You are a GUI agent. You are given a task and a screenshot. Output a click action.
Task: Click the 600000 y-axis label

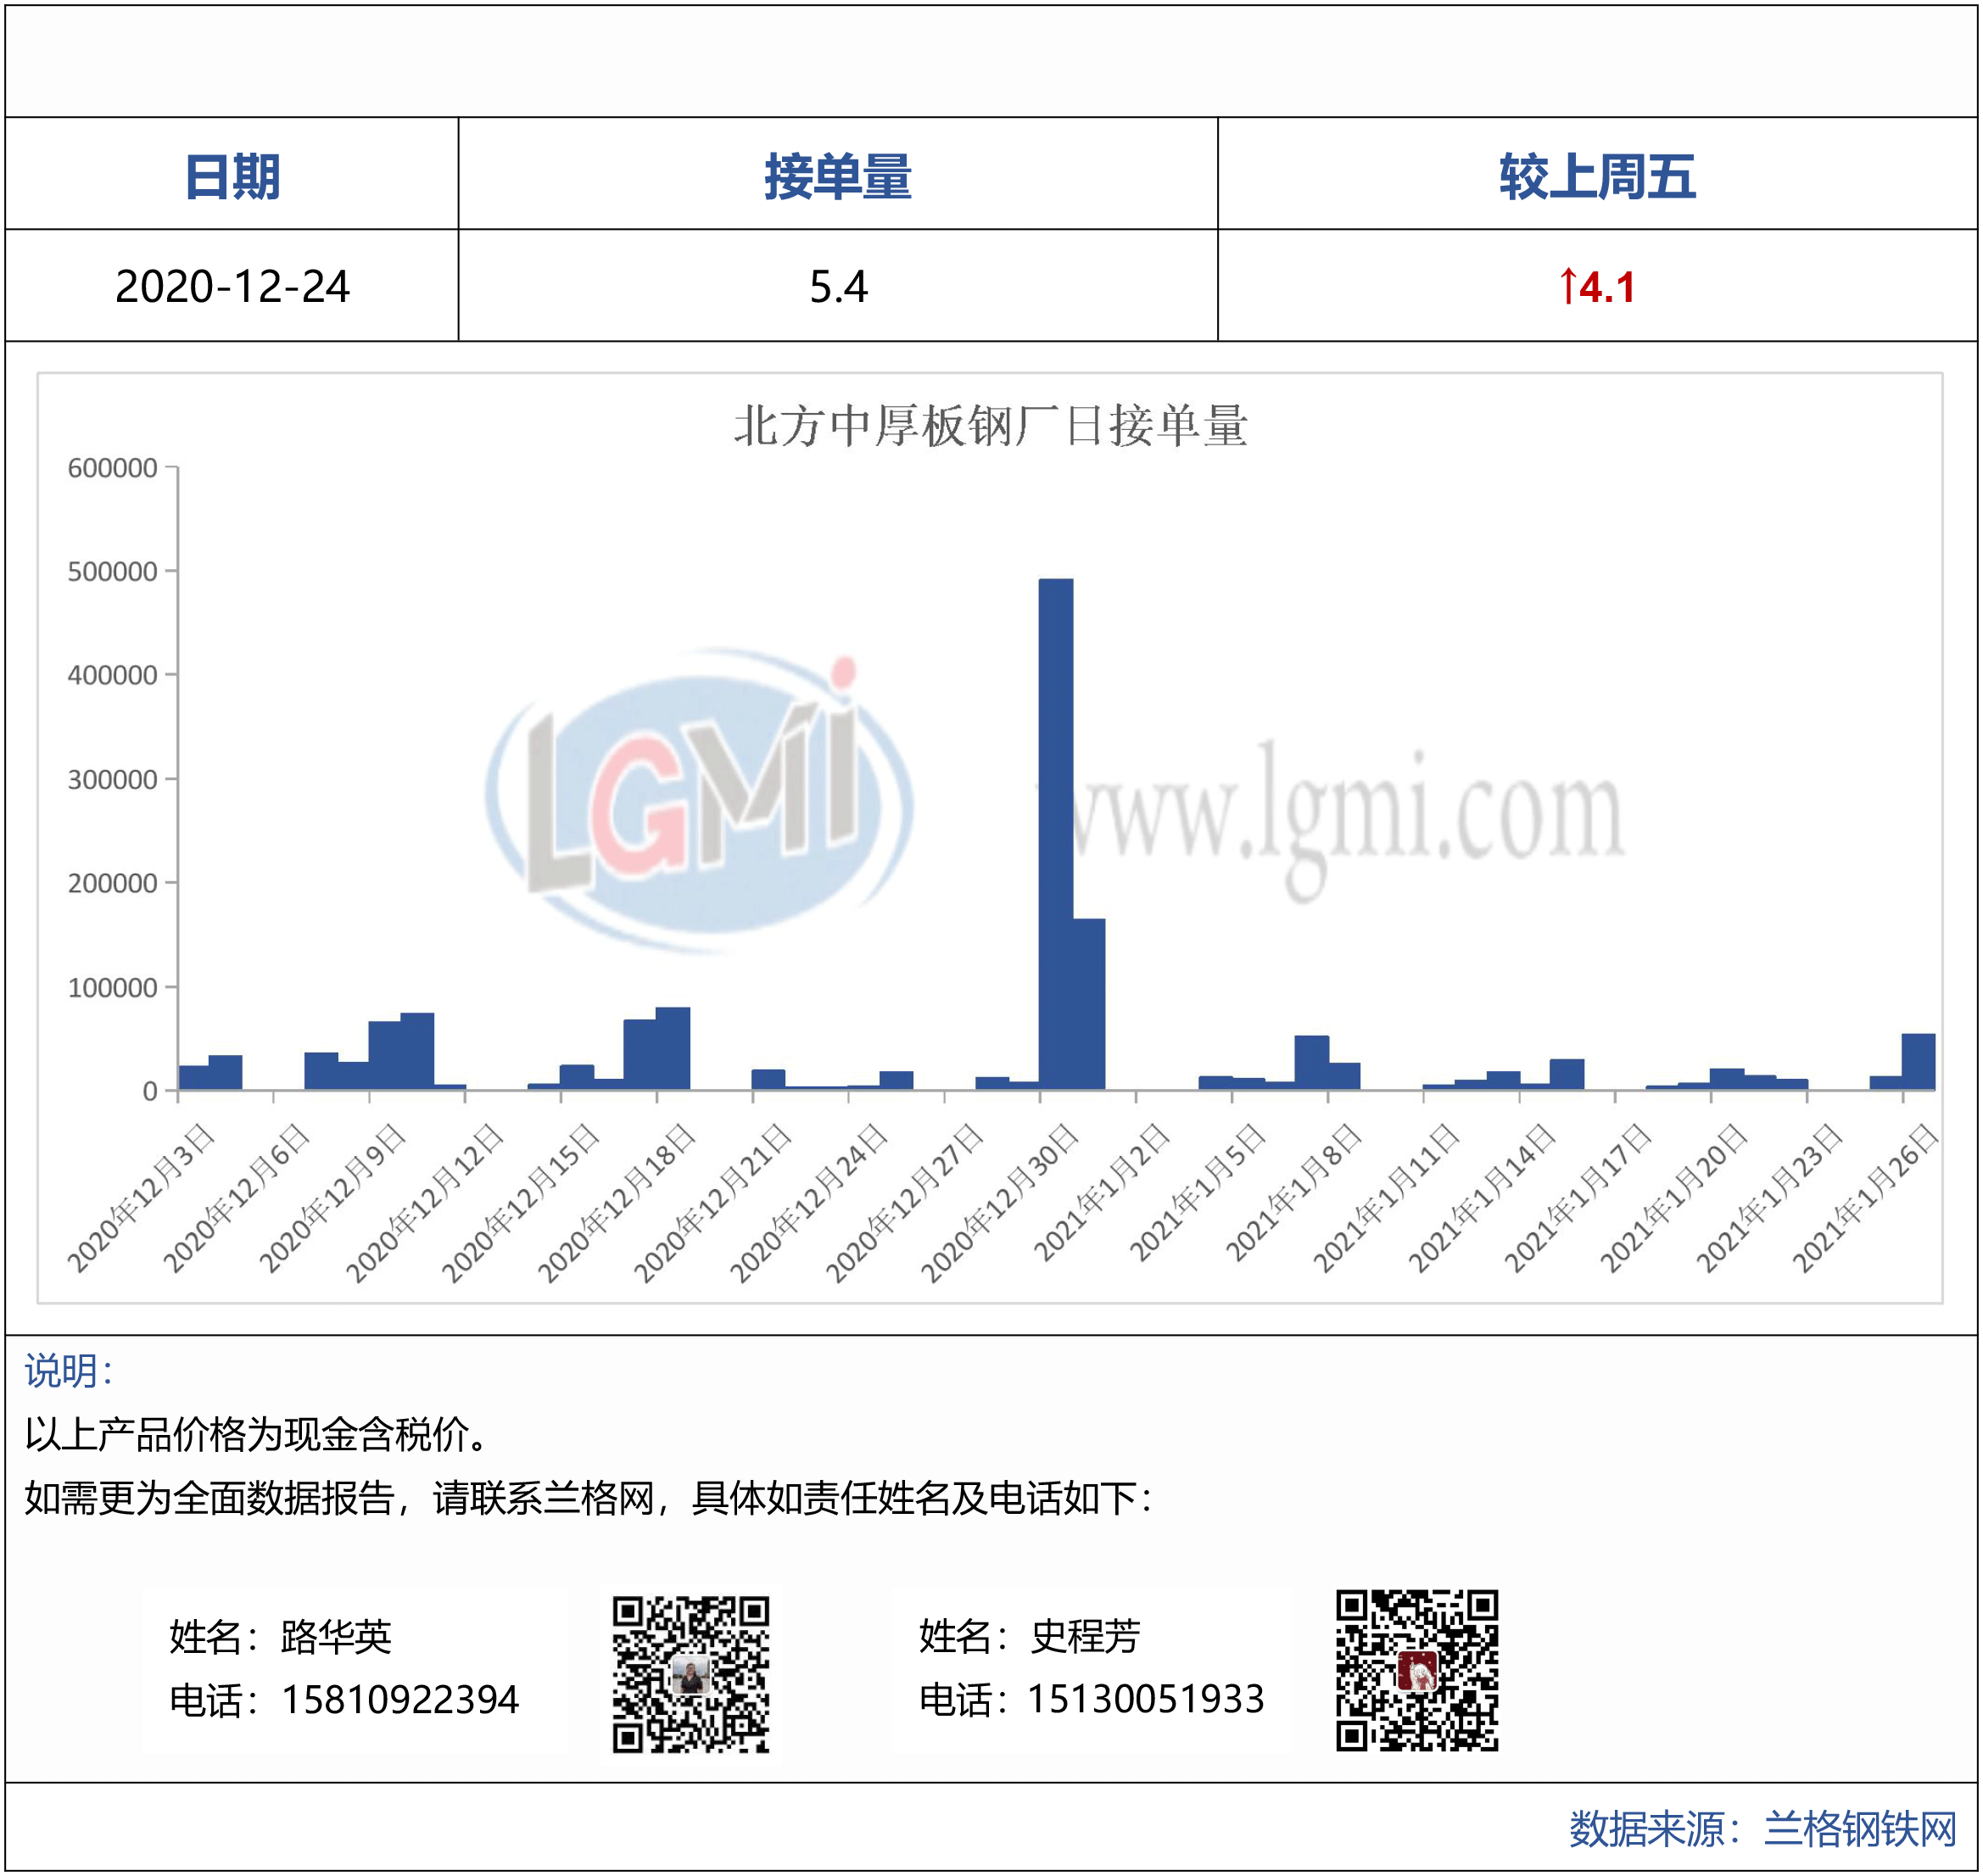[x=112, y=468]
